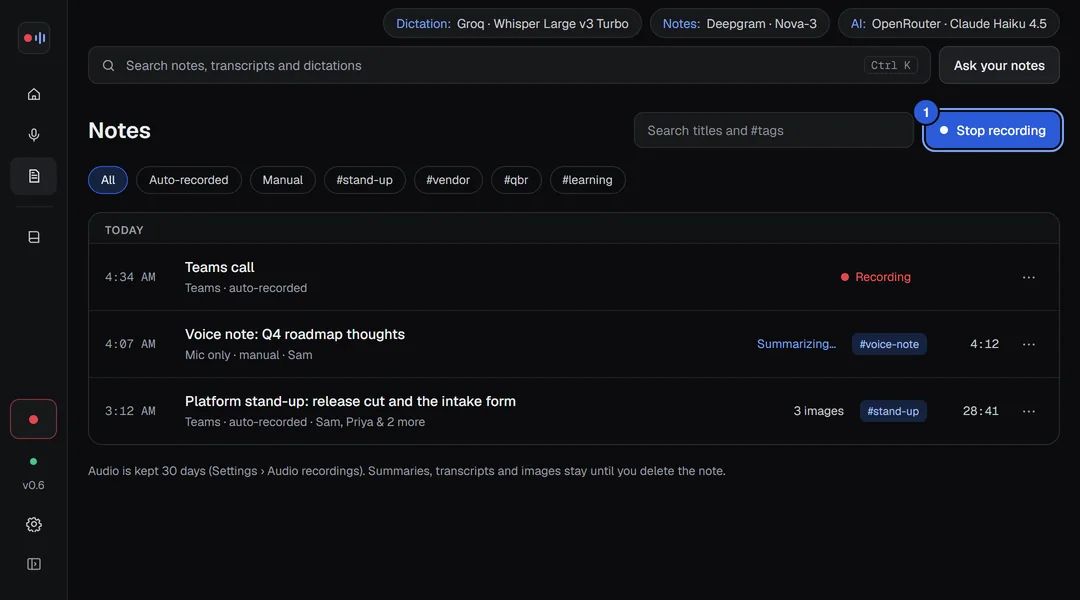Focus the Search notes, transcripts and dictations field
Image resolution: width=1080 pixels, height=600 pixels.
[509, 65]
